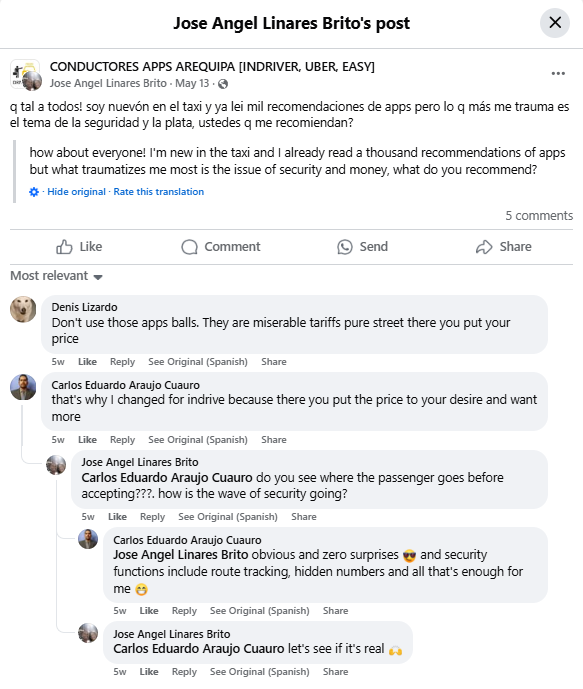Show original Spanish of Denis Lizardo's comment
This screenshot has width=583, height=689.
point(198,362)
